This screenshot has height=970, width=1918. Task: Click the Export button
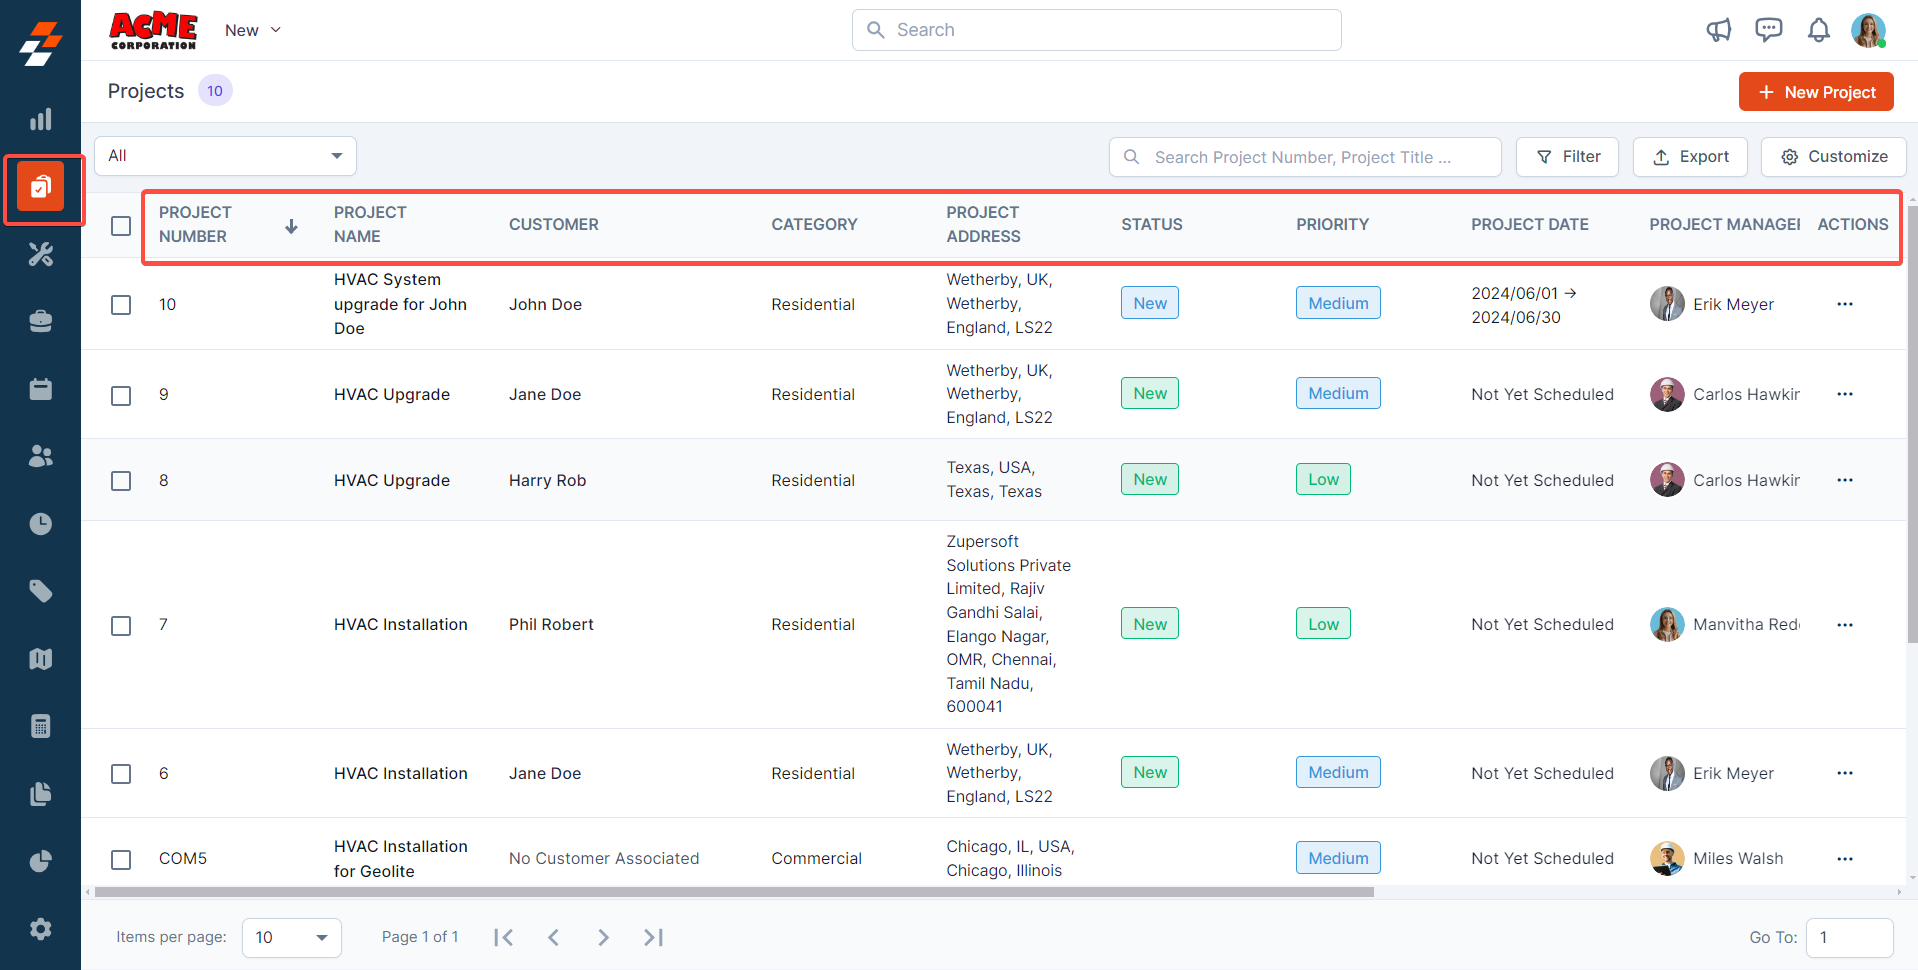click(x=1689, y=157)
